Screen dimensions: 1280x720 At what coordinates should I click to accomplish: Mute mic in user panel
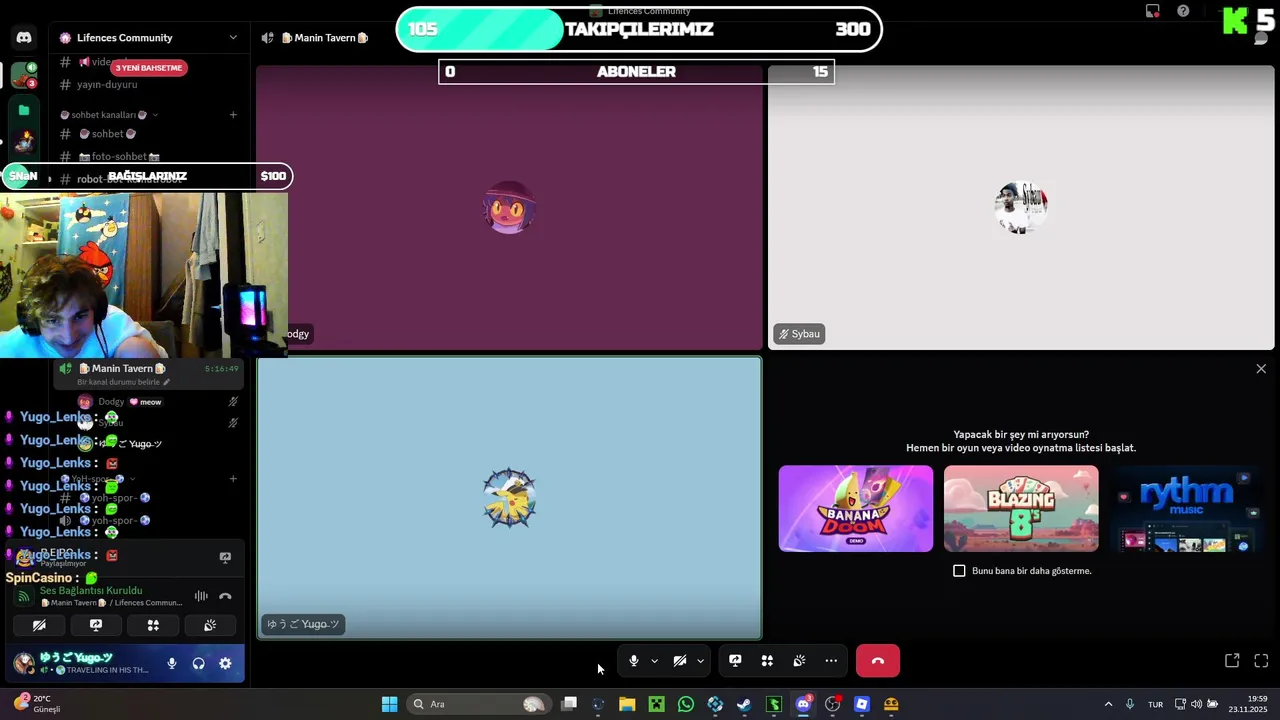pos(172,663)
